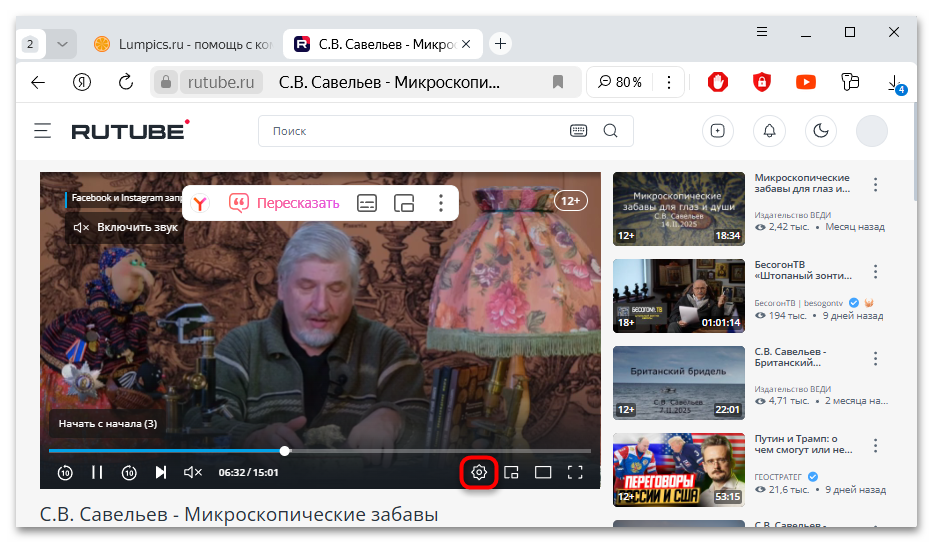
Task: Open Rutube hamburger side menu
Action: tap(42, 131)
